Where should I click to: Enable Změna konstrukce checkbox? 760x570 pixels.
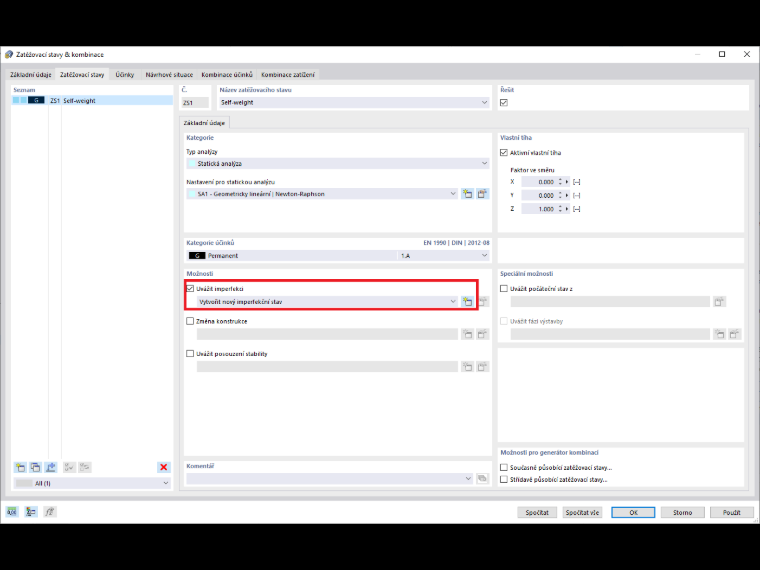190,321
